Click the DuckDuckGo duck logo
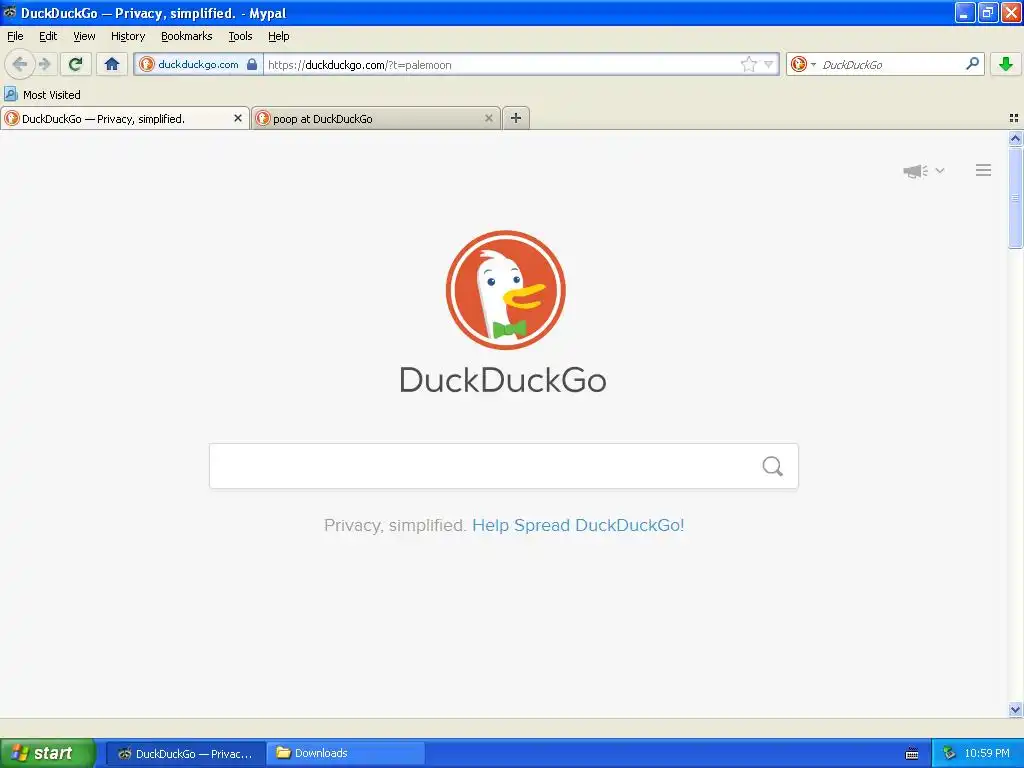This screenshot has height=768, width=1024. [505, 290]
